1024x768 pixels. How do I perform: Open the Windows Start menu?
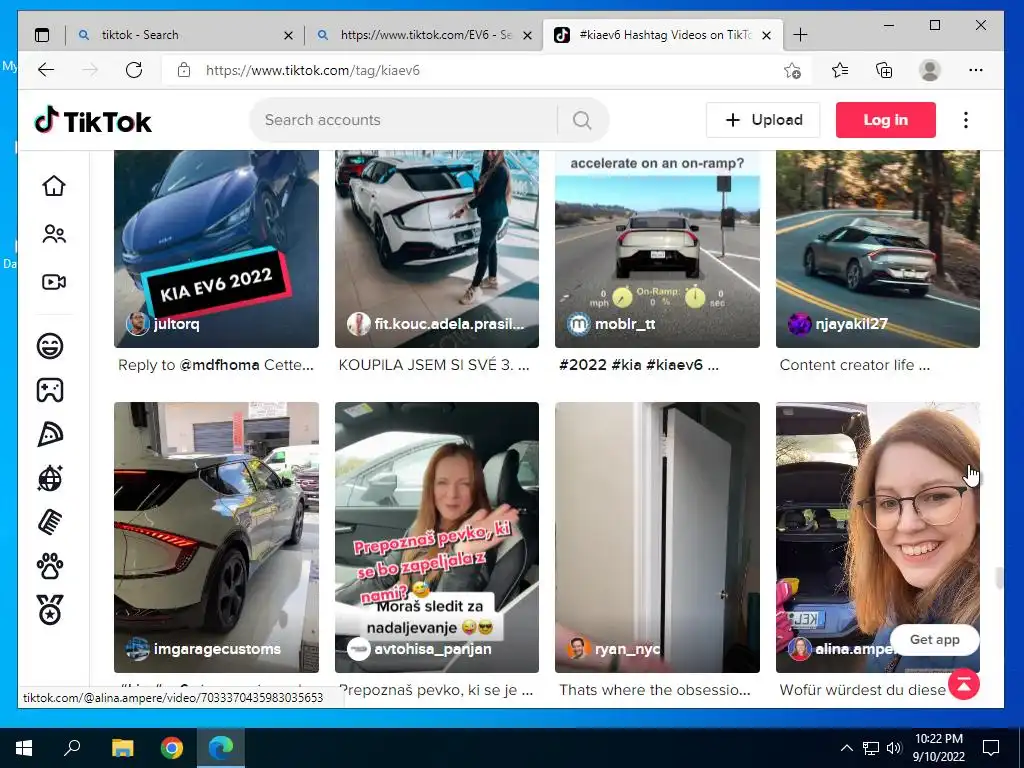tap(24, 748)
